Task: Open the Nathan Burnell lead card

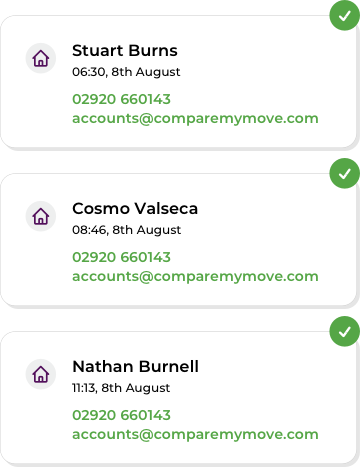Action: [179, 397]
